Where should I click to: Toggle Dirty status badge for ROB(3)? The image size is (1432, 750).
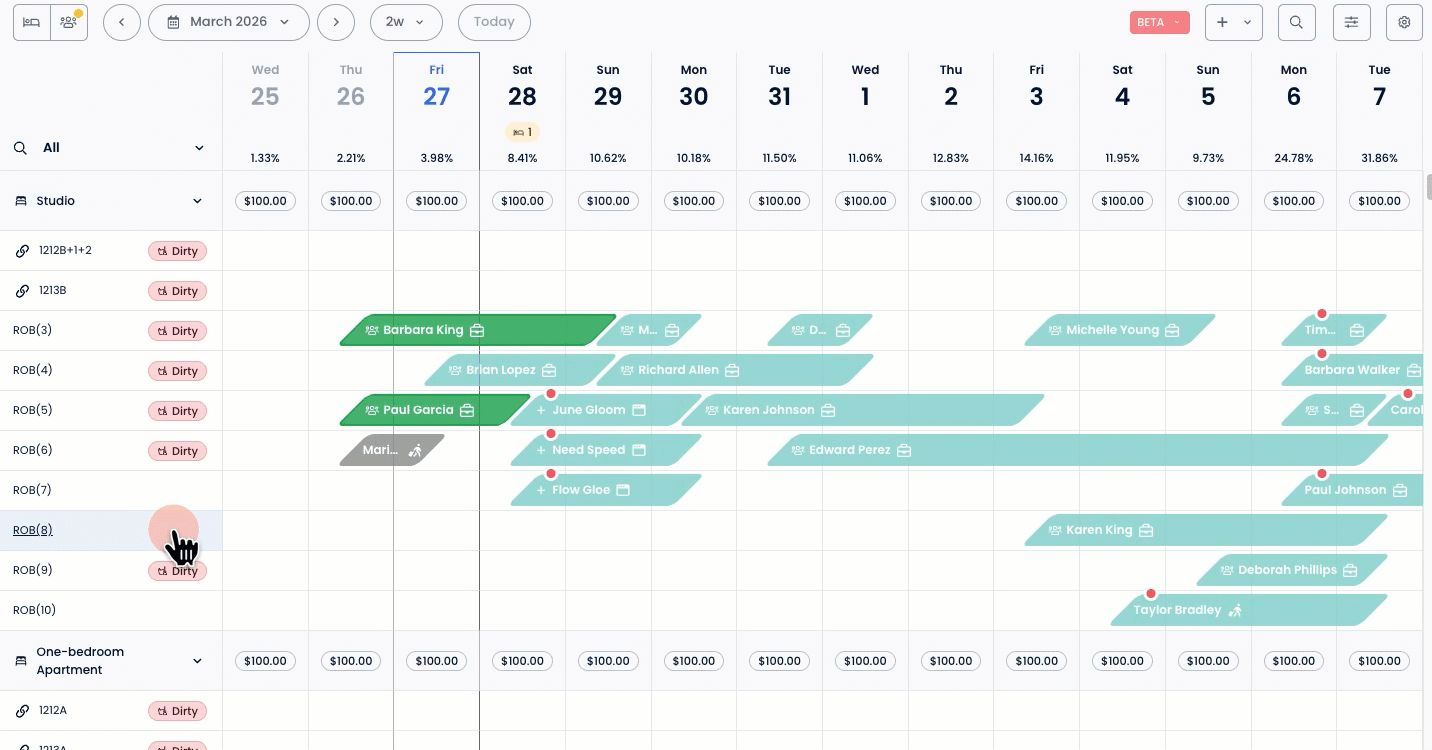coord(177,331)
